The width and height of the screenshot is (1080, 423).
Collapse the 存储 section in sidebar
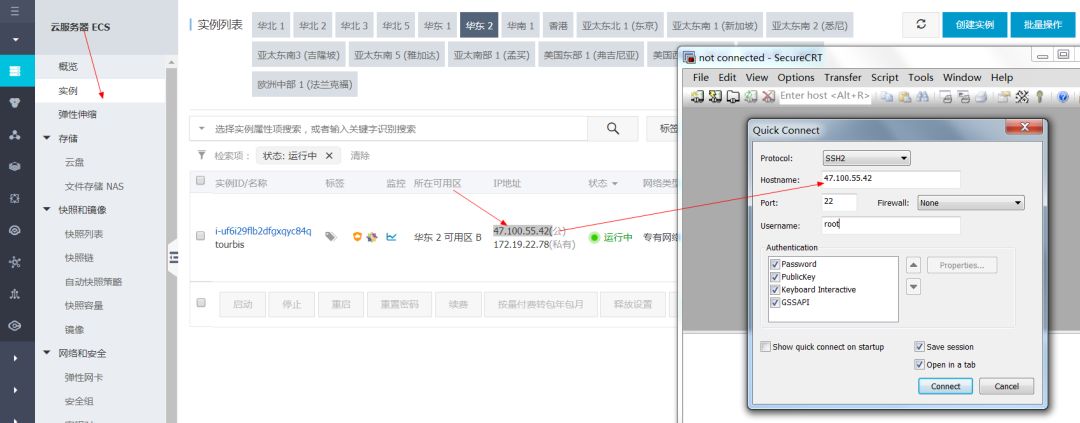47,138
